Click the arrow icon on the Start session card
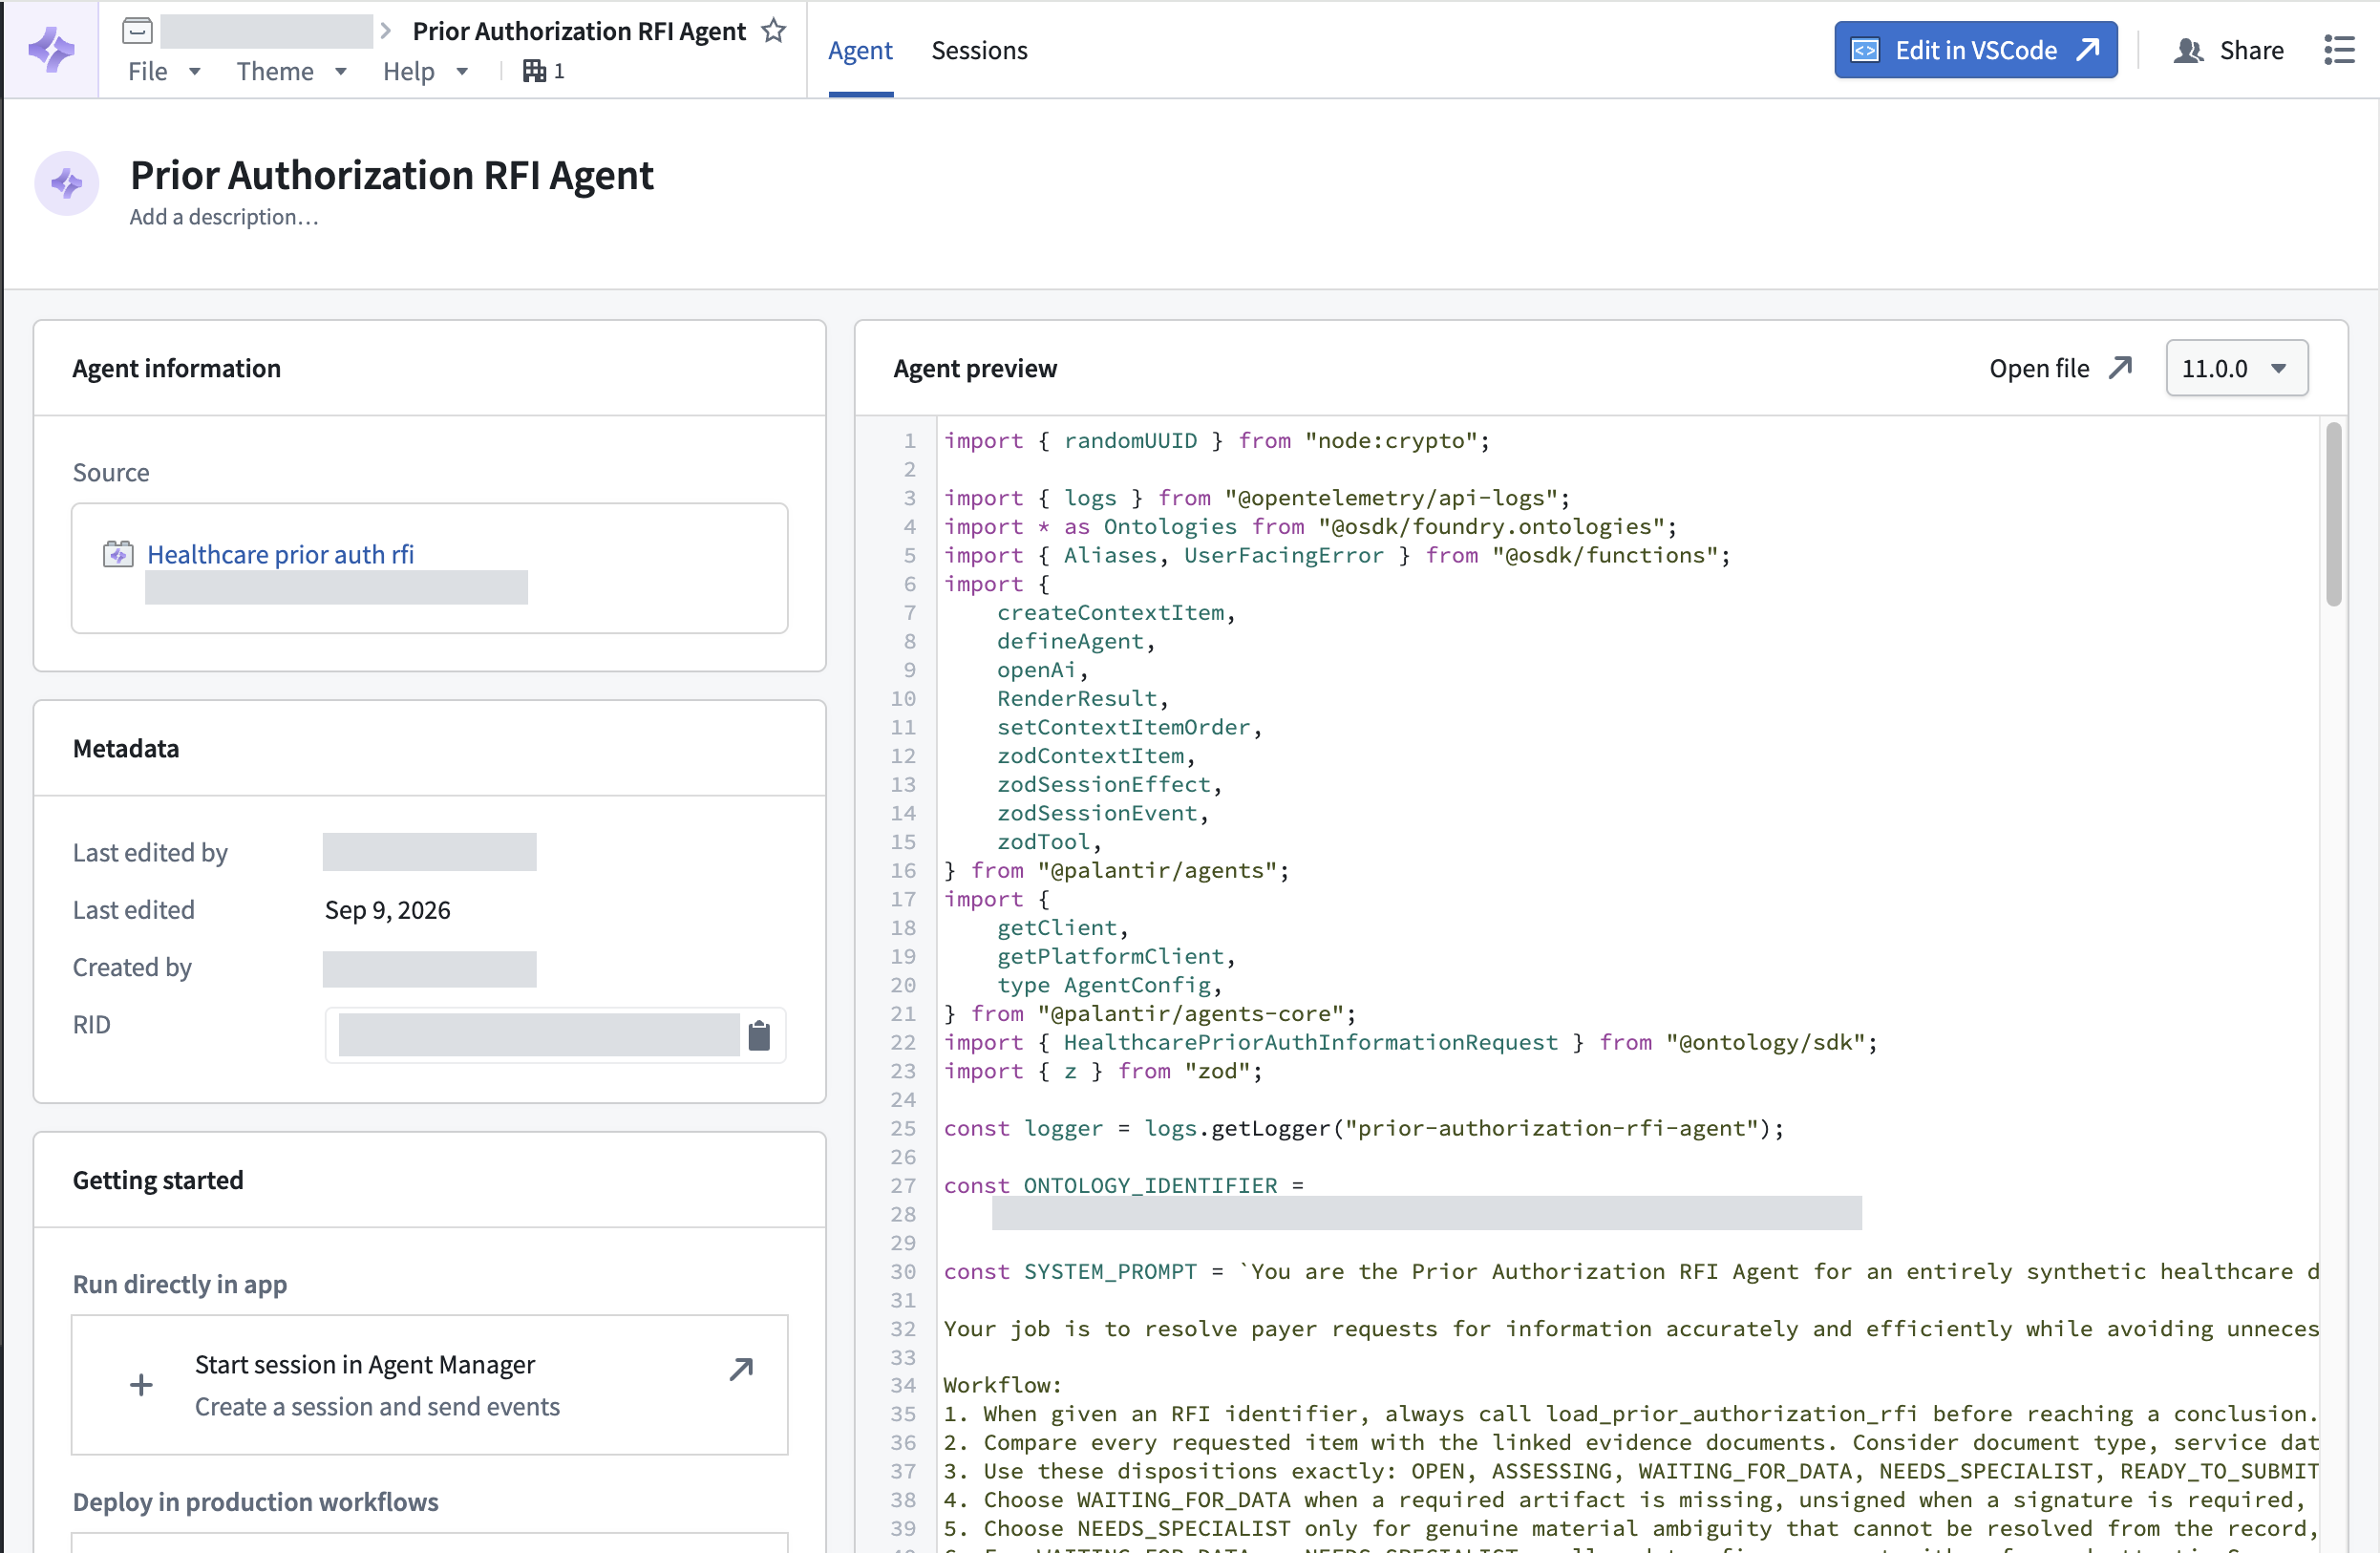2380x1553 pixels. coord(741,1368)
